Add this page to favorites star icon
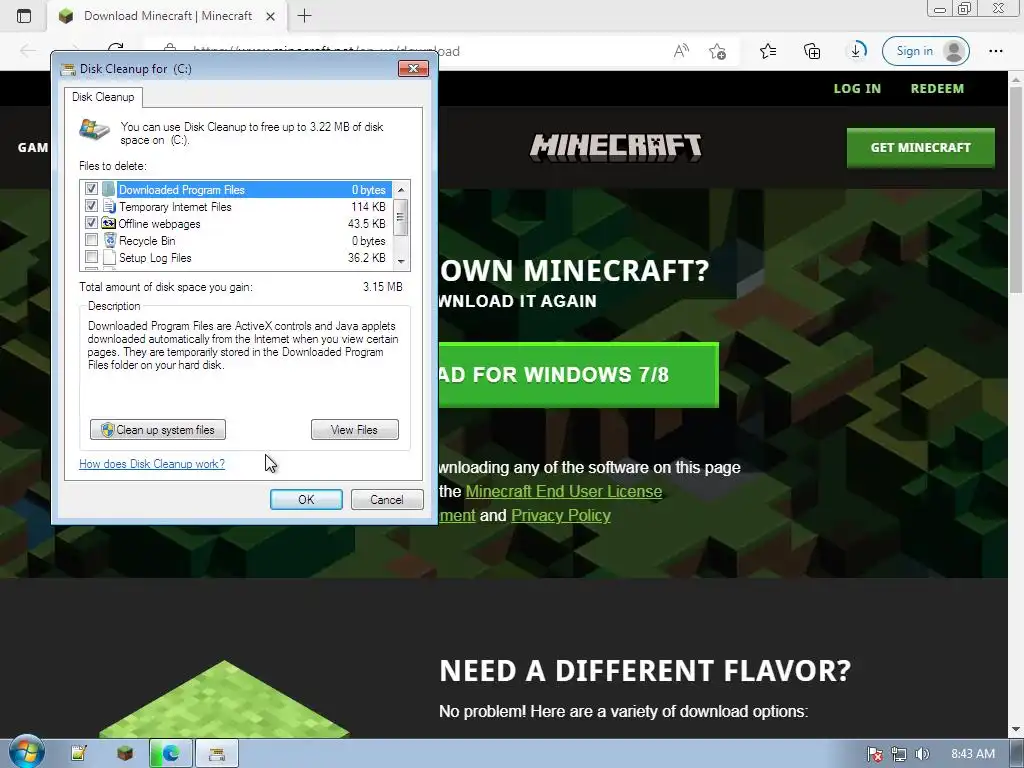Image resolution: width=1024 pixels, height=768 pixels. coord(718,51)
